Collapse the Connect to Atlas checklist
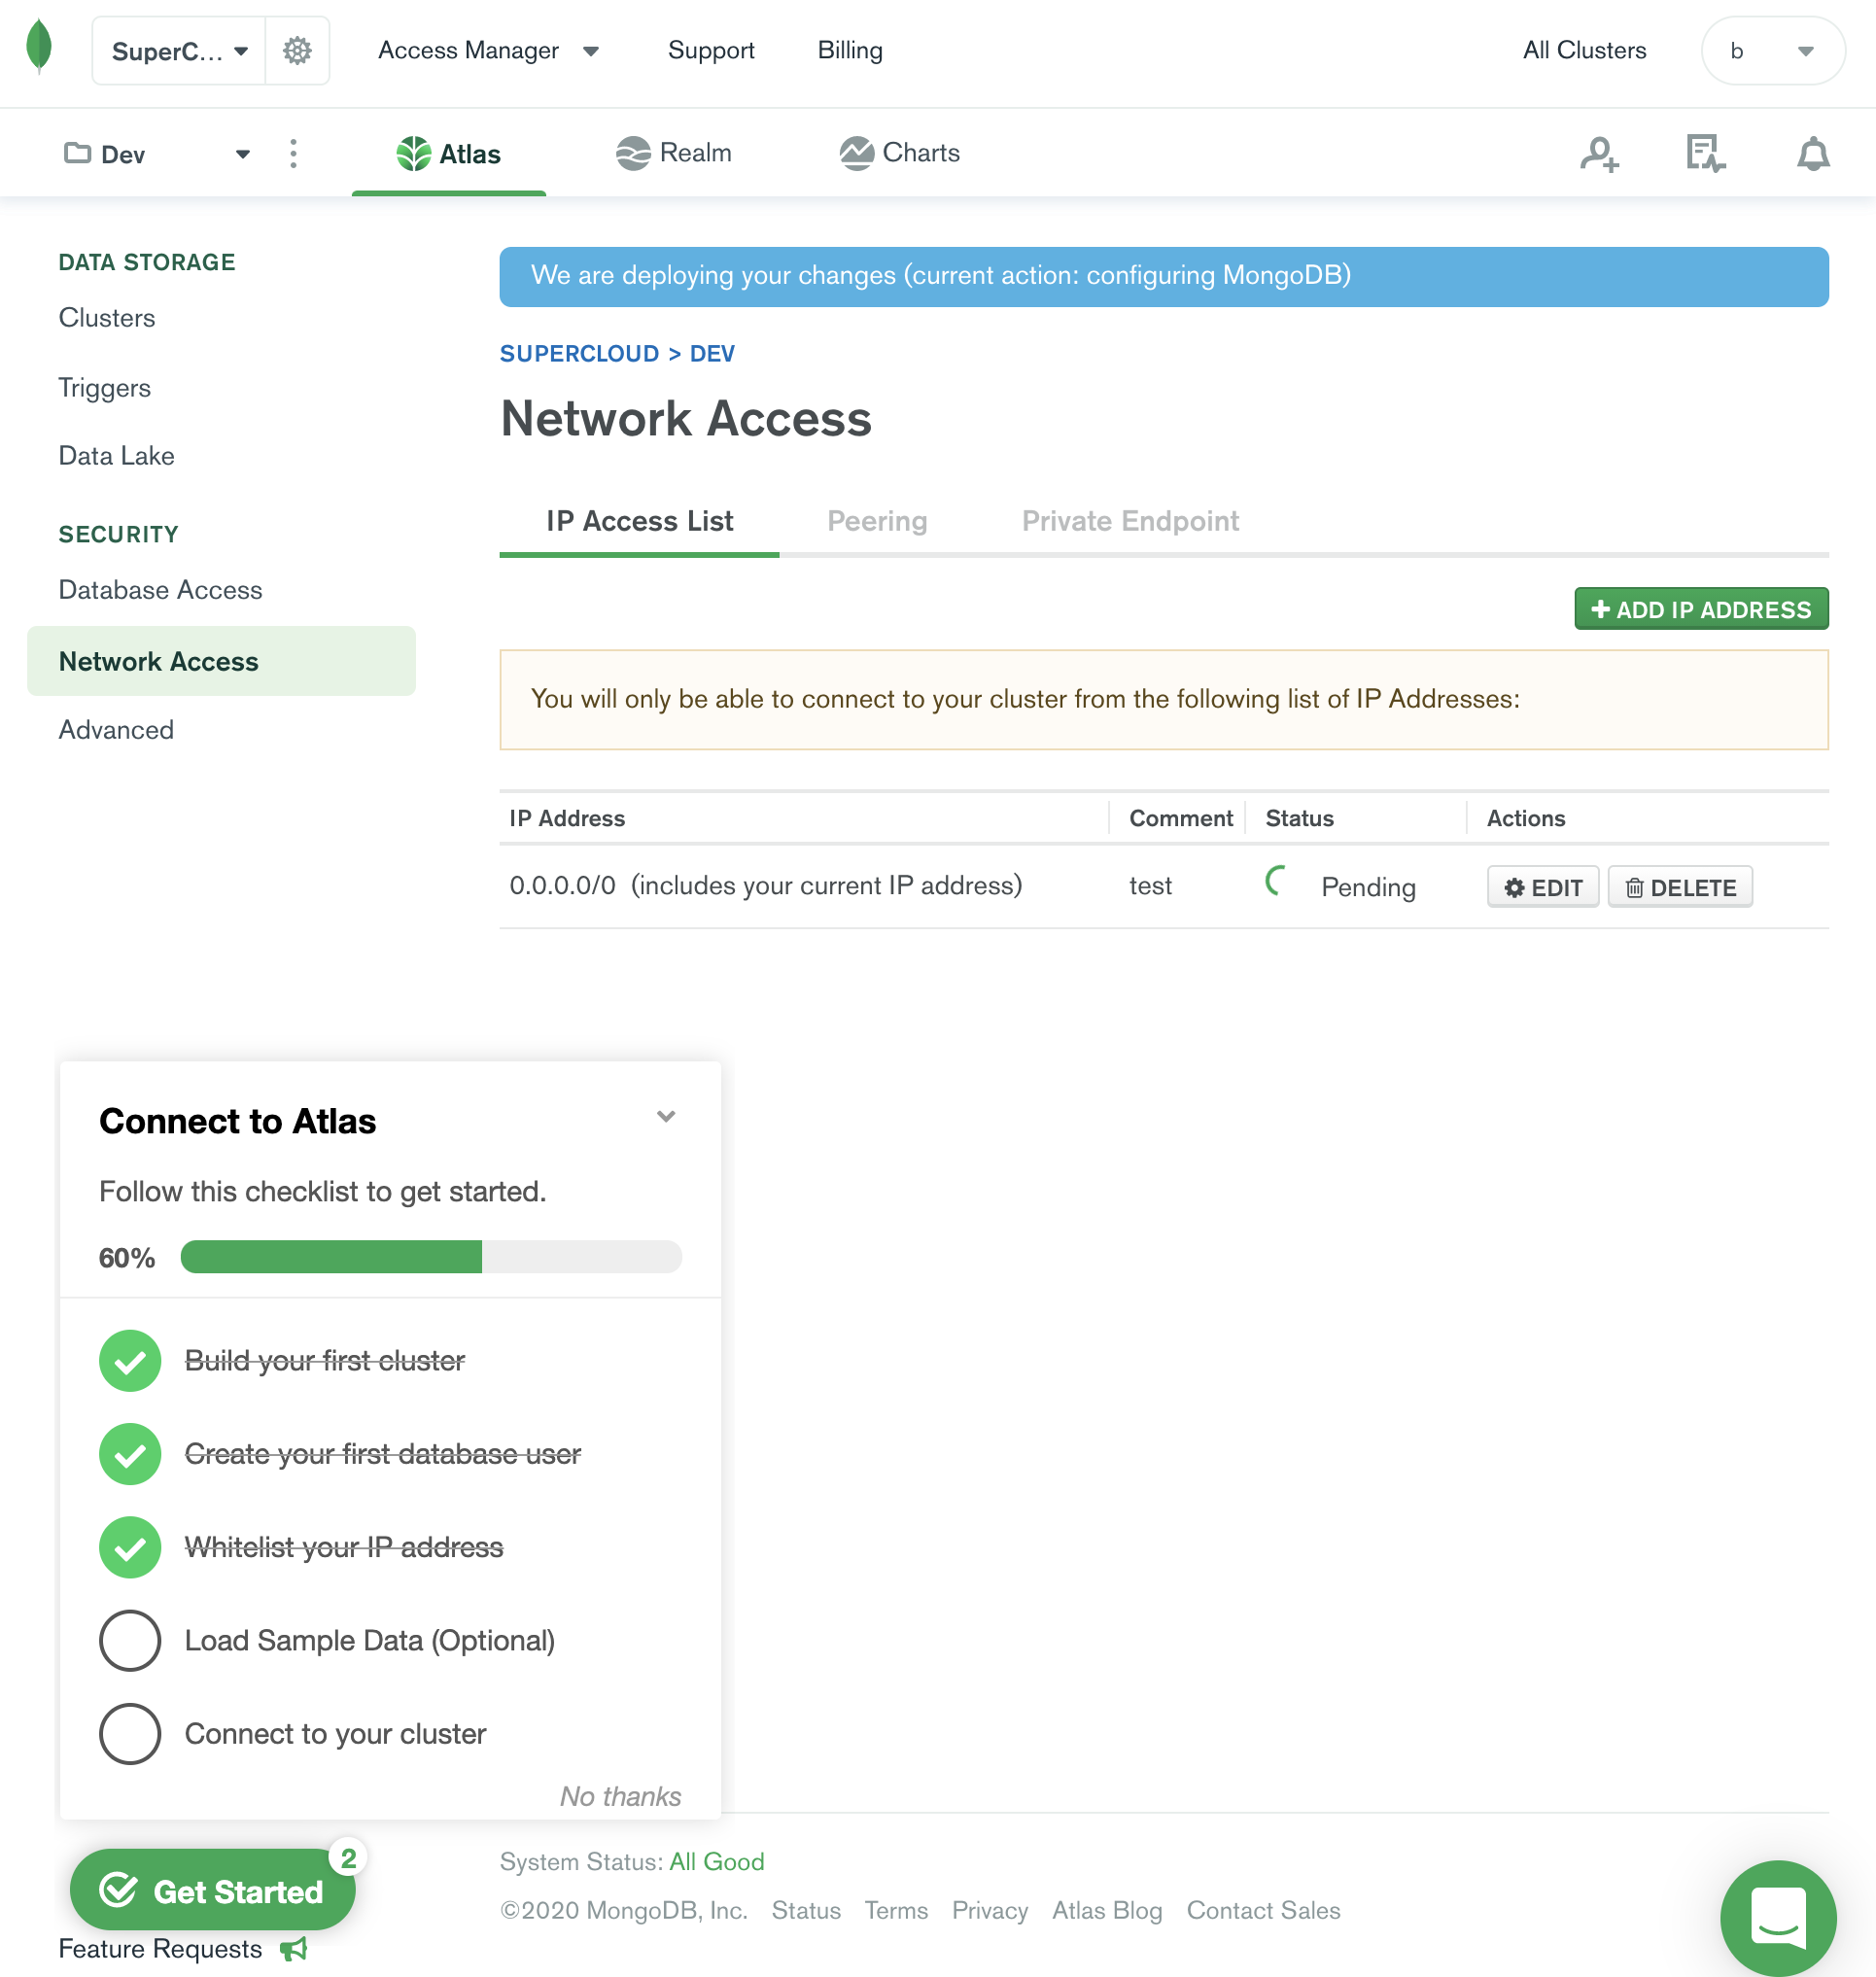The image size is (1876, 1977). click(x=666, y=1116)
